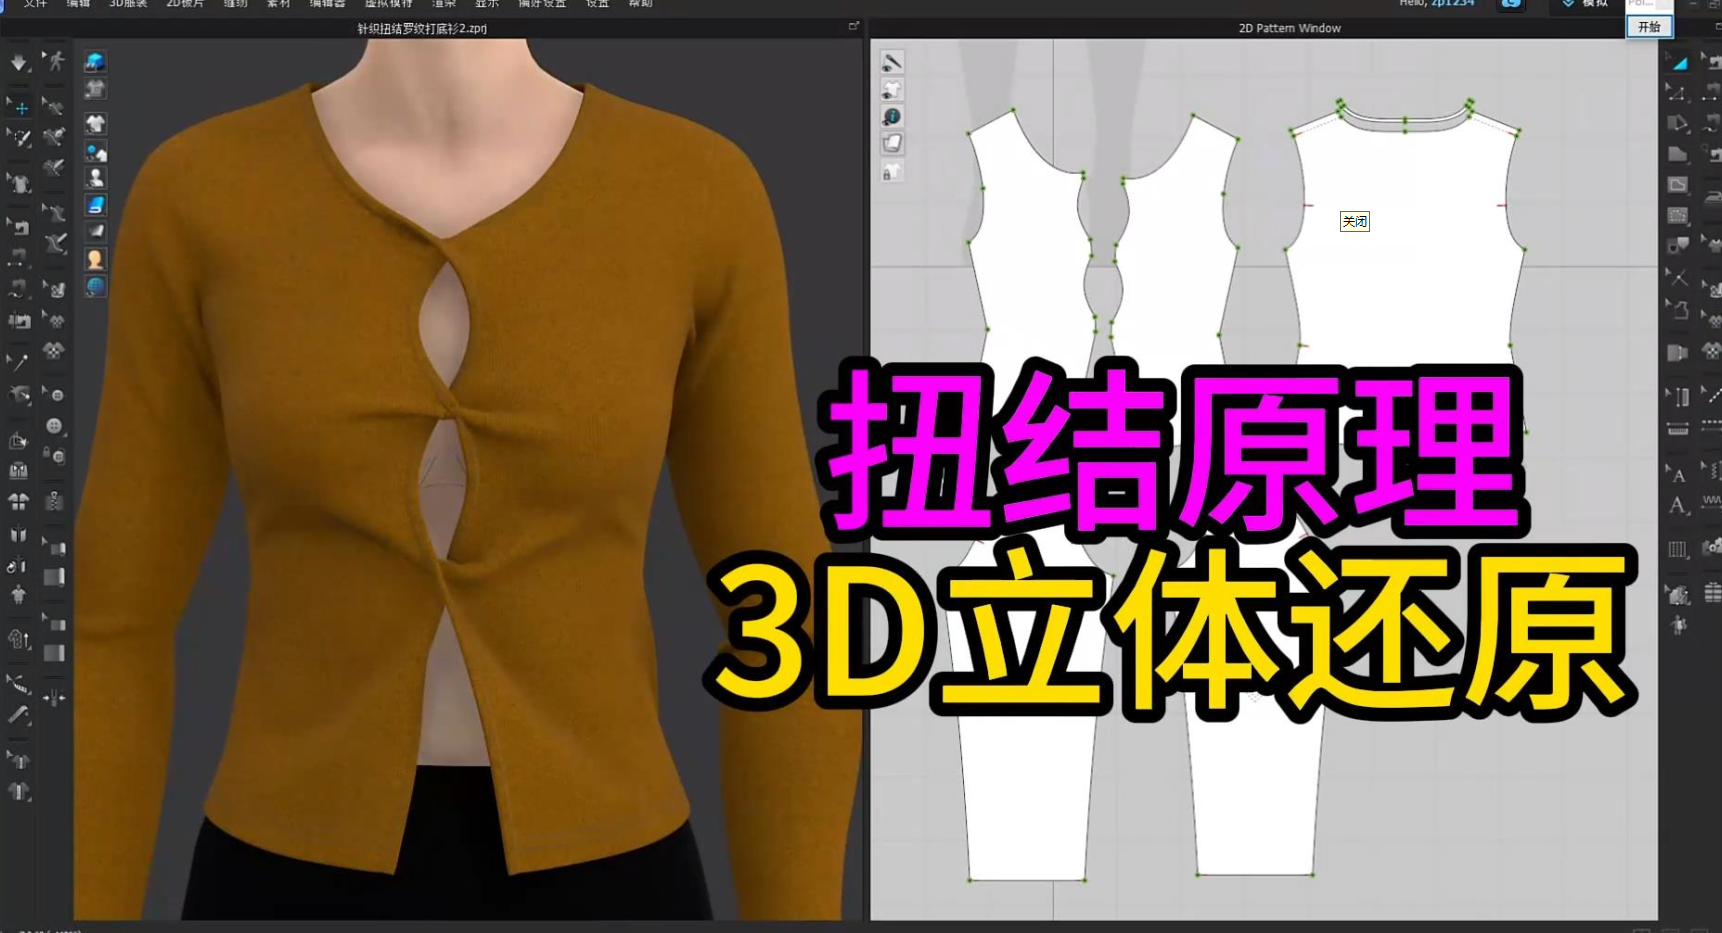Viewport: 1722px width, 933px height.
Task: Click the cloud sync icon in the title bar
Action: click(1510, 4)
